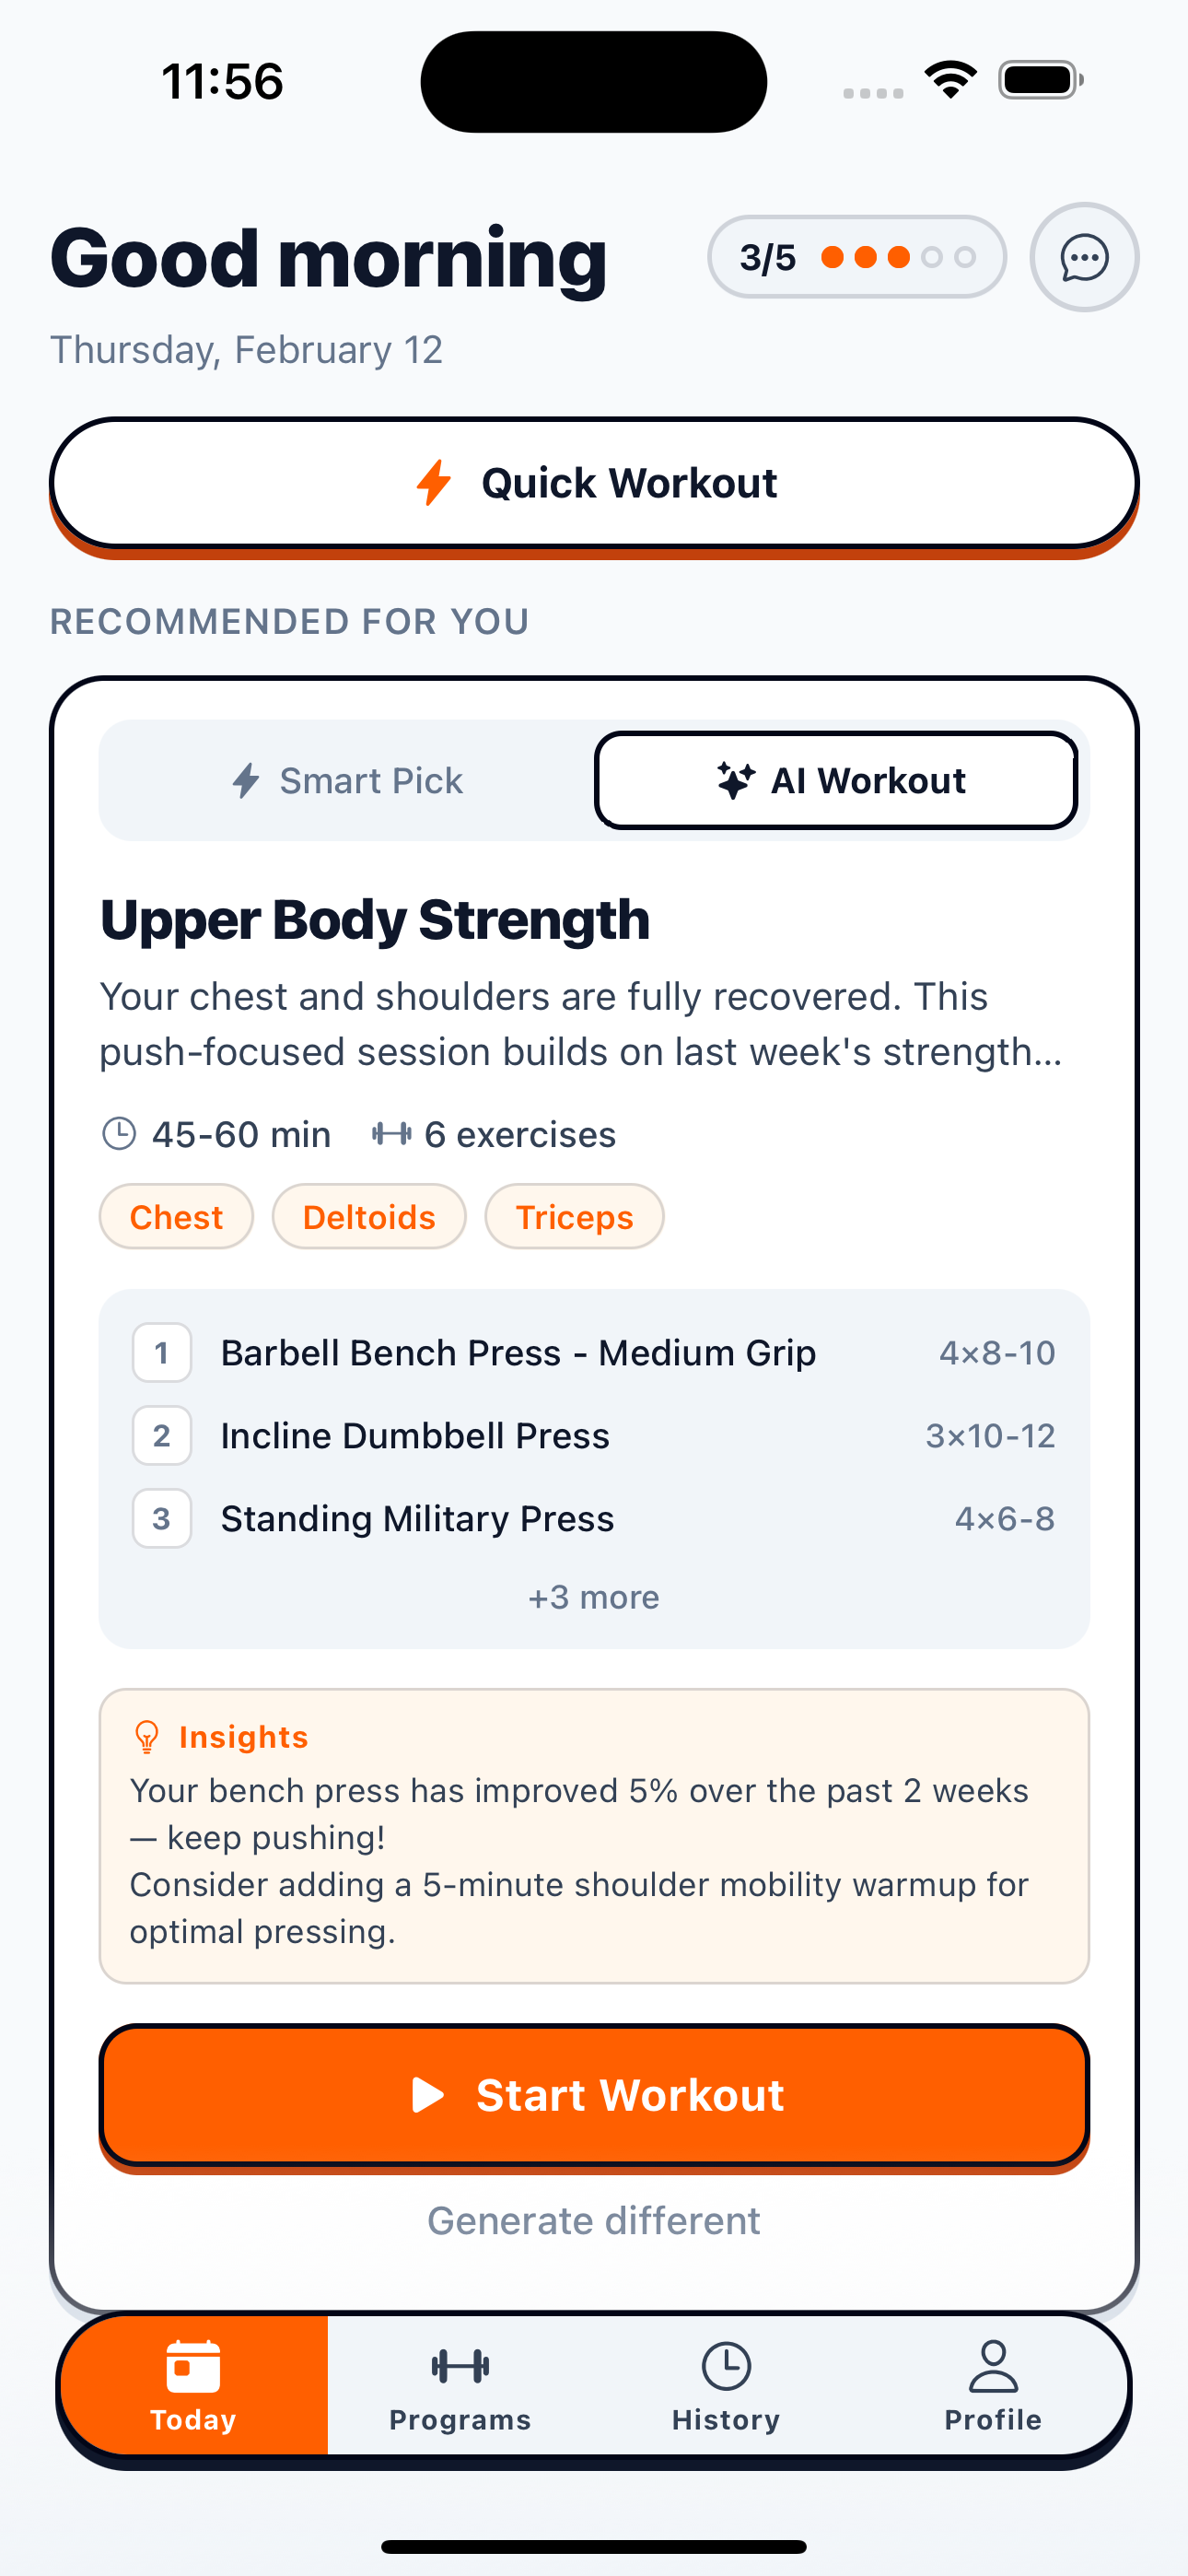Tap the Triceps muscle tag

pyautogui.click(x=574, y=1217)
